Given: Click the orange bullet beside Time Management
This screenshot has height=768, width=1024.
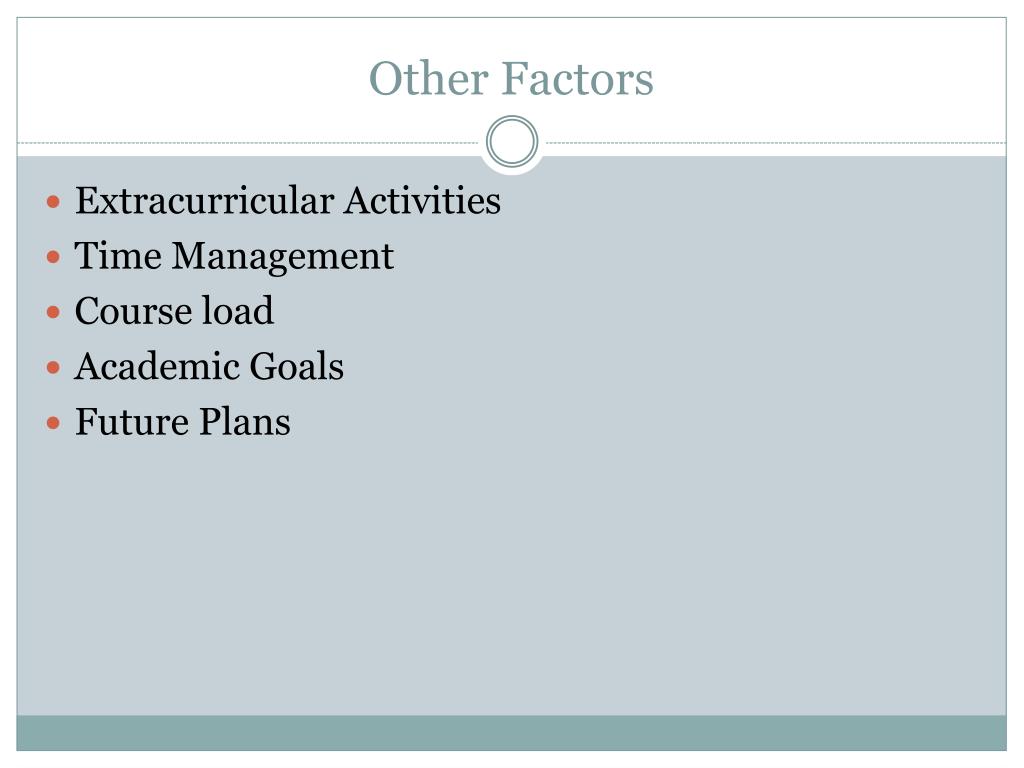Looking at the screenshot, I should click(54, 257).
